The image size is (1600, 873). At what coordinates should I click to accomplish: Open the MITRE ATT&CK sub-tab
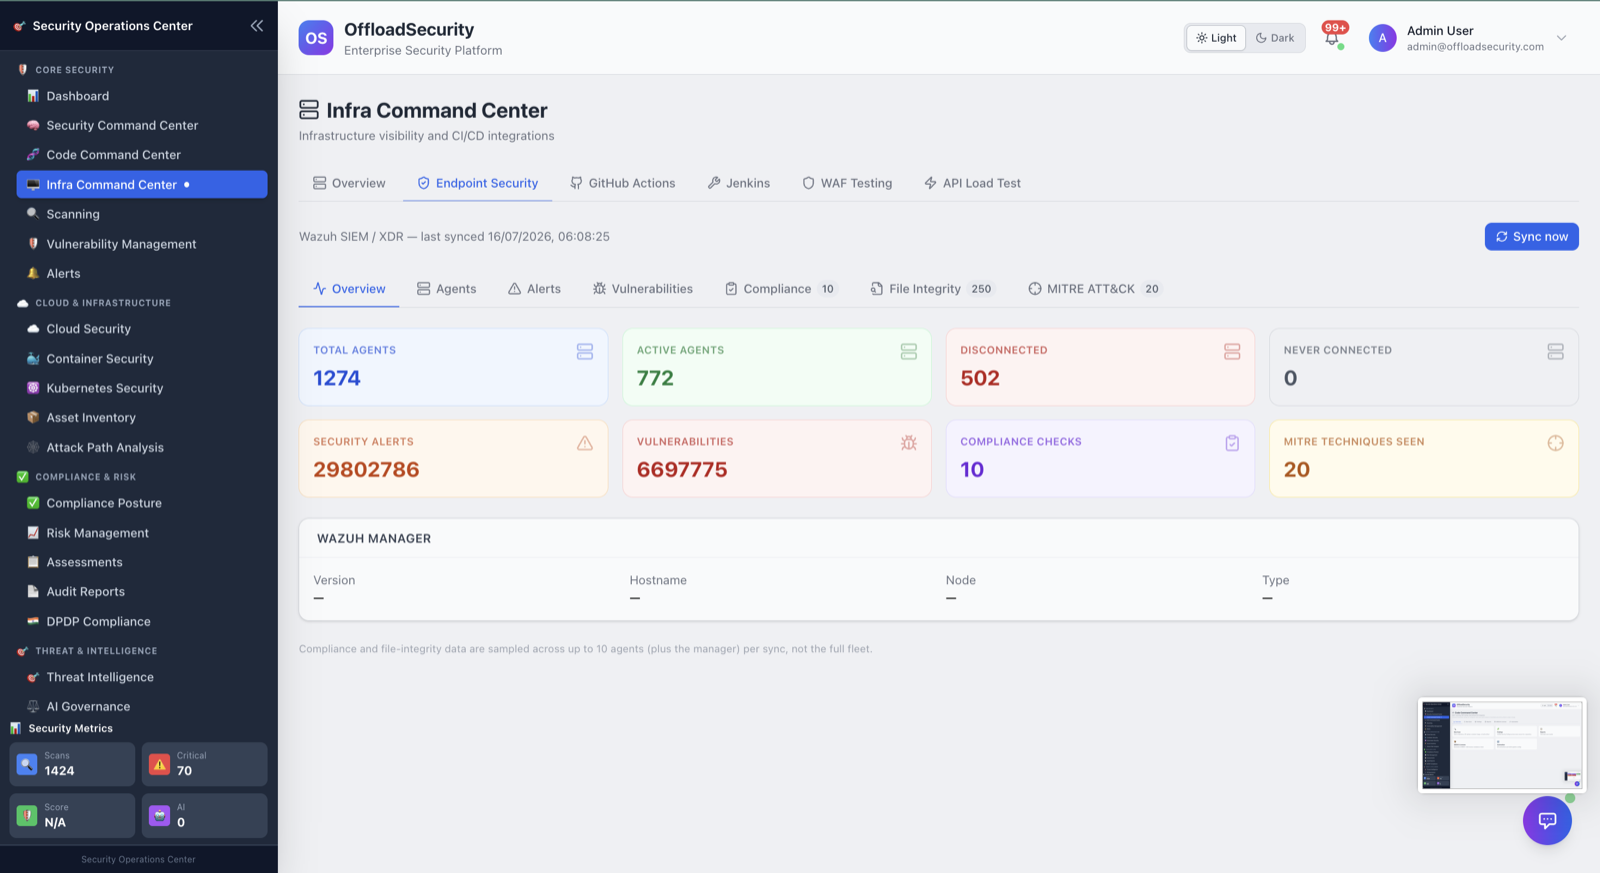pyautogui.click(x=1094, y=289)
